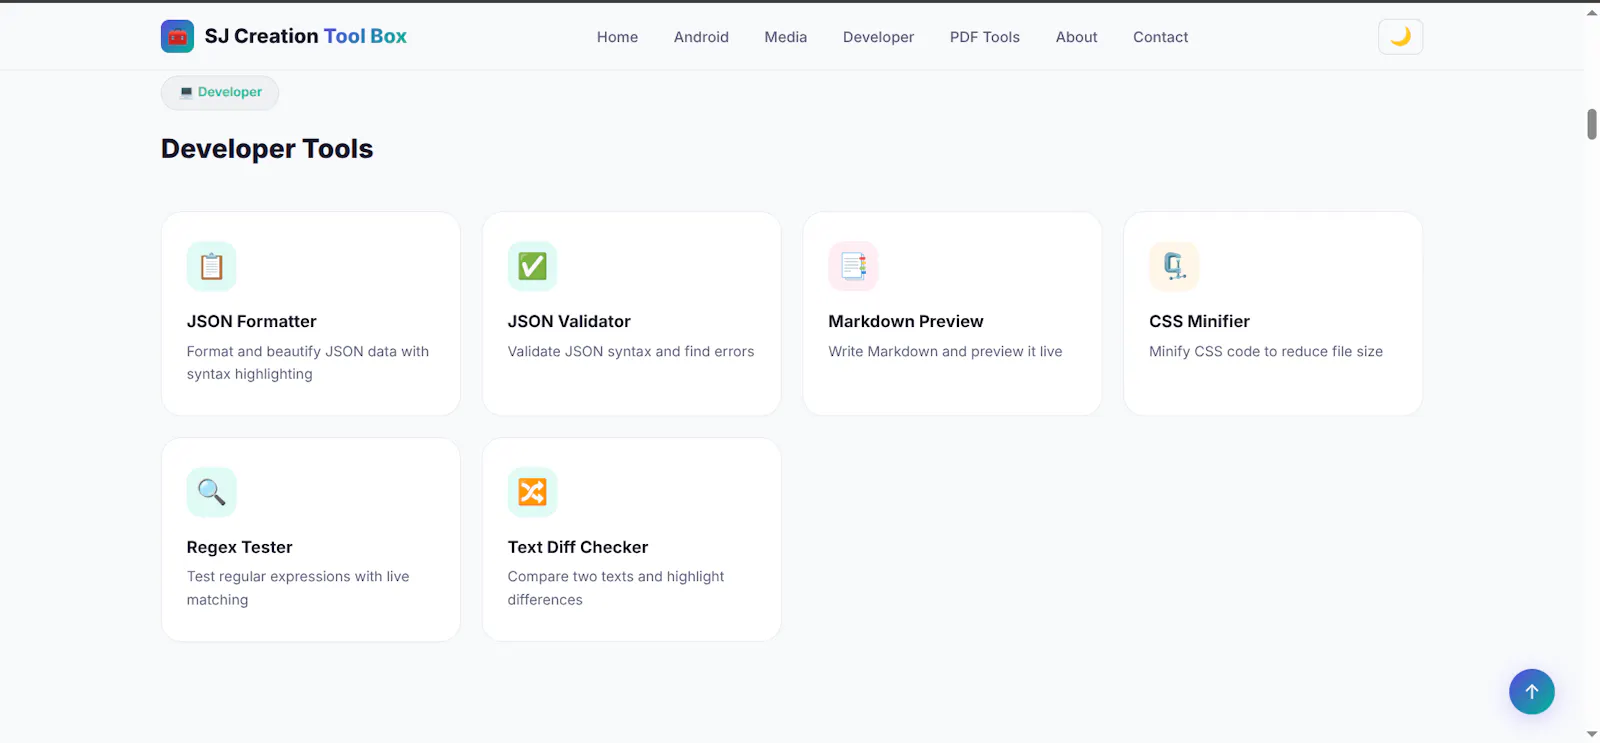
Task: Click the scrollbar up arrow
Action: (x=1592, y=13)
